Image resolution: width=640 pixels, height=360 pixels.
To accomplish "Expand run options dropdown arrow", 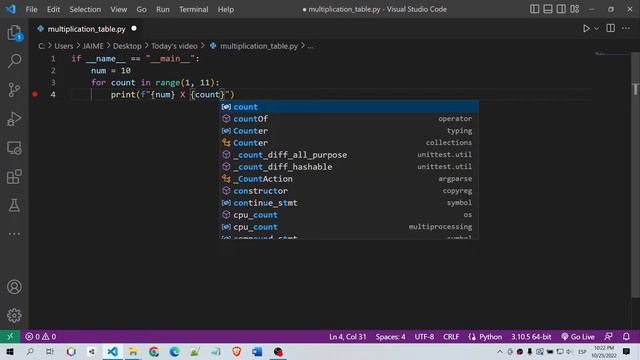I will tap(597, 29).
